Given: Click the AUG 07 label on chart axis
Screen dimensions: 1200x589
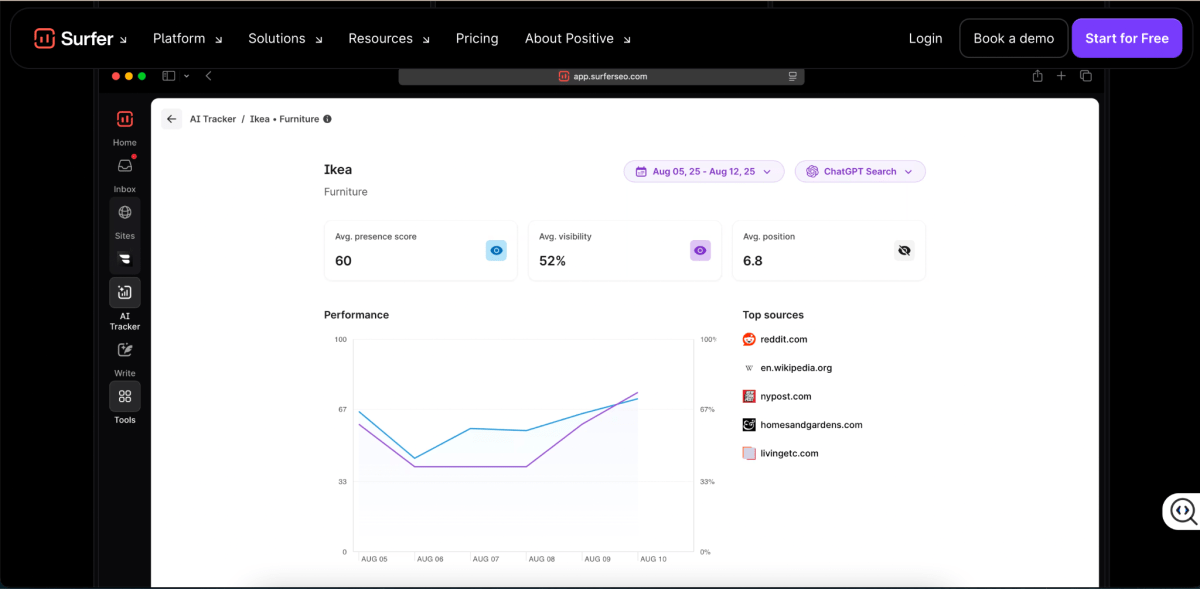Looking at the screenshot, I should [486, 559].
